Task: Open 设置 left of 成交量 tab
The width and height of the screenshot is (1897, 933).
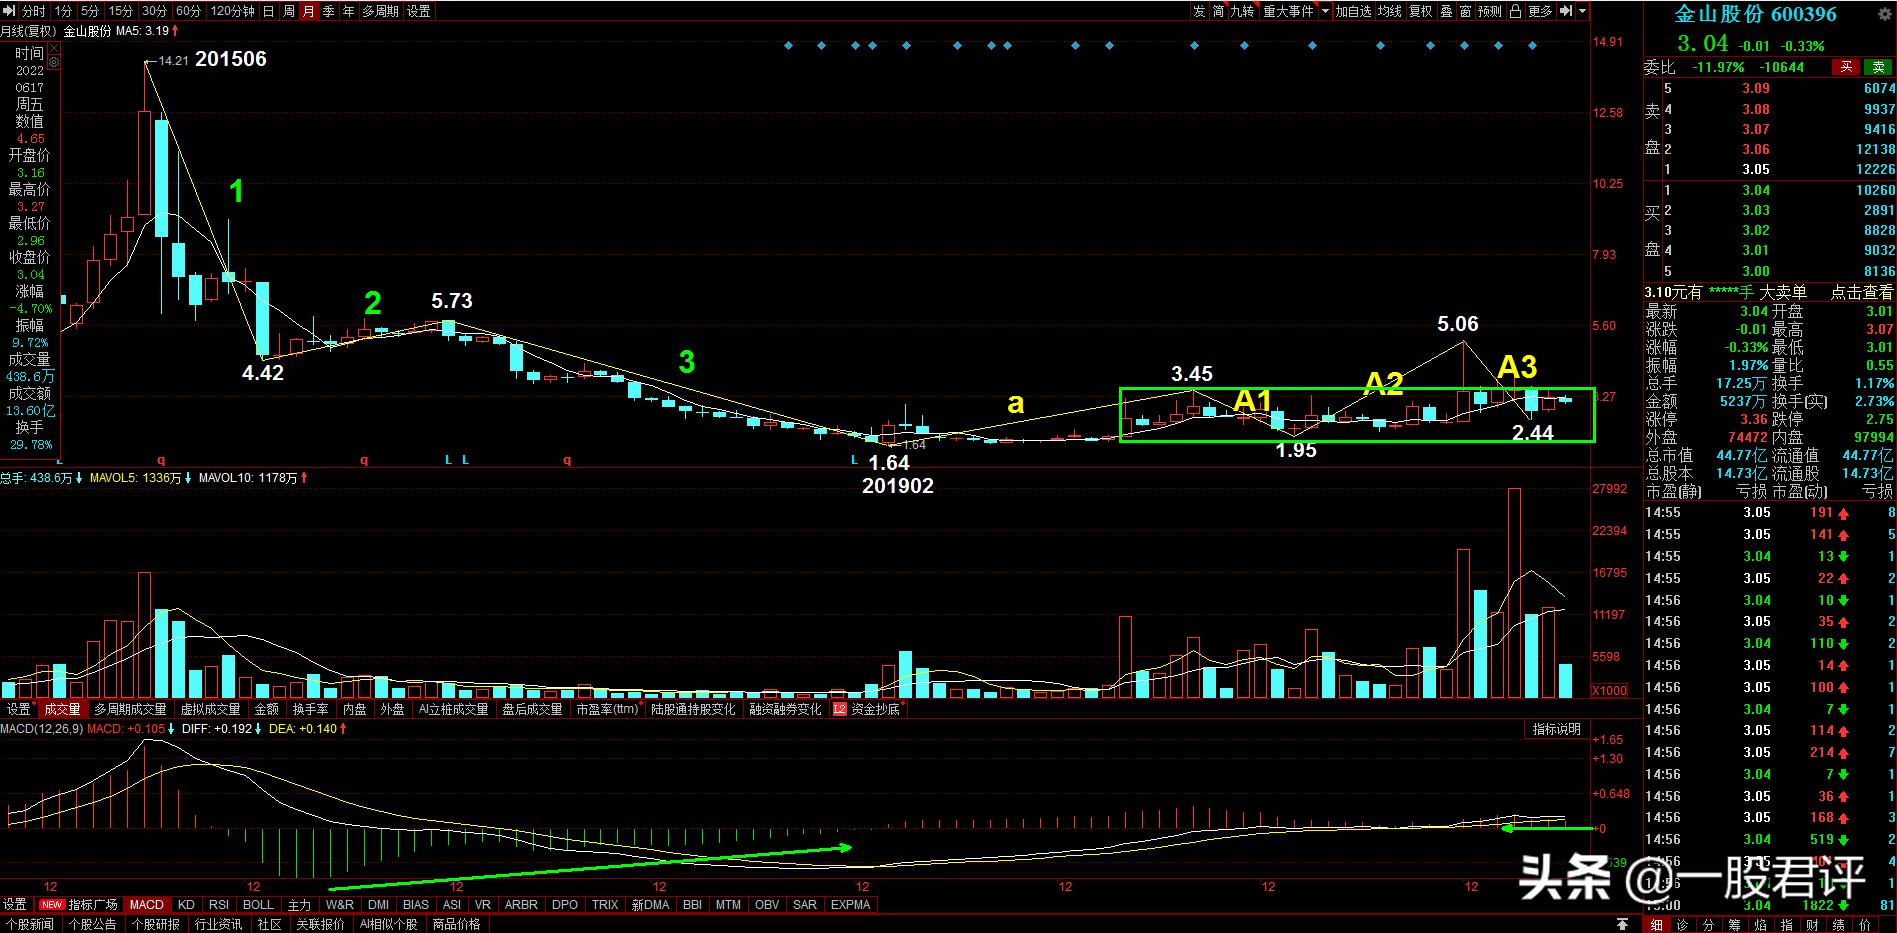Action: pos(18,709)
